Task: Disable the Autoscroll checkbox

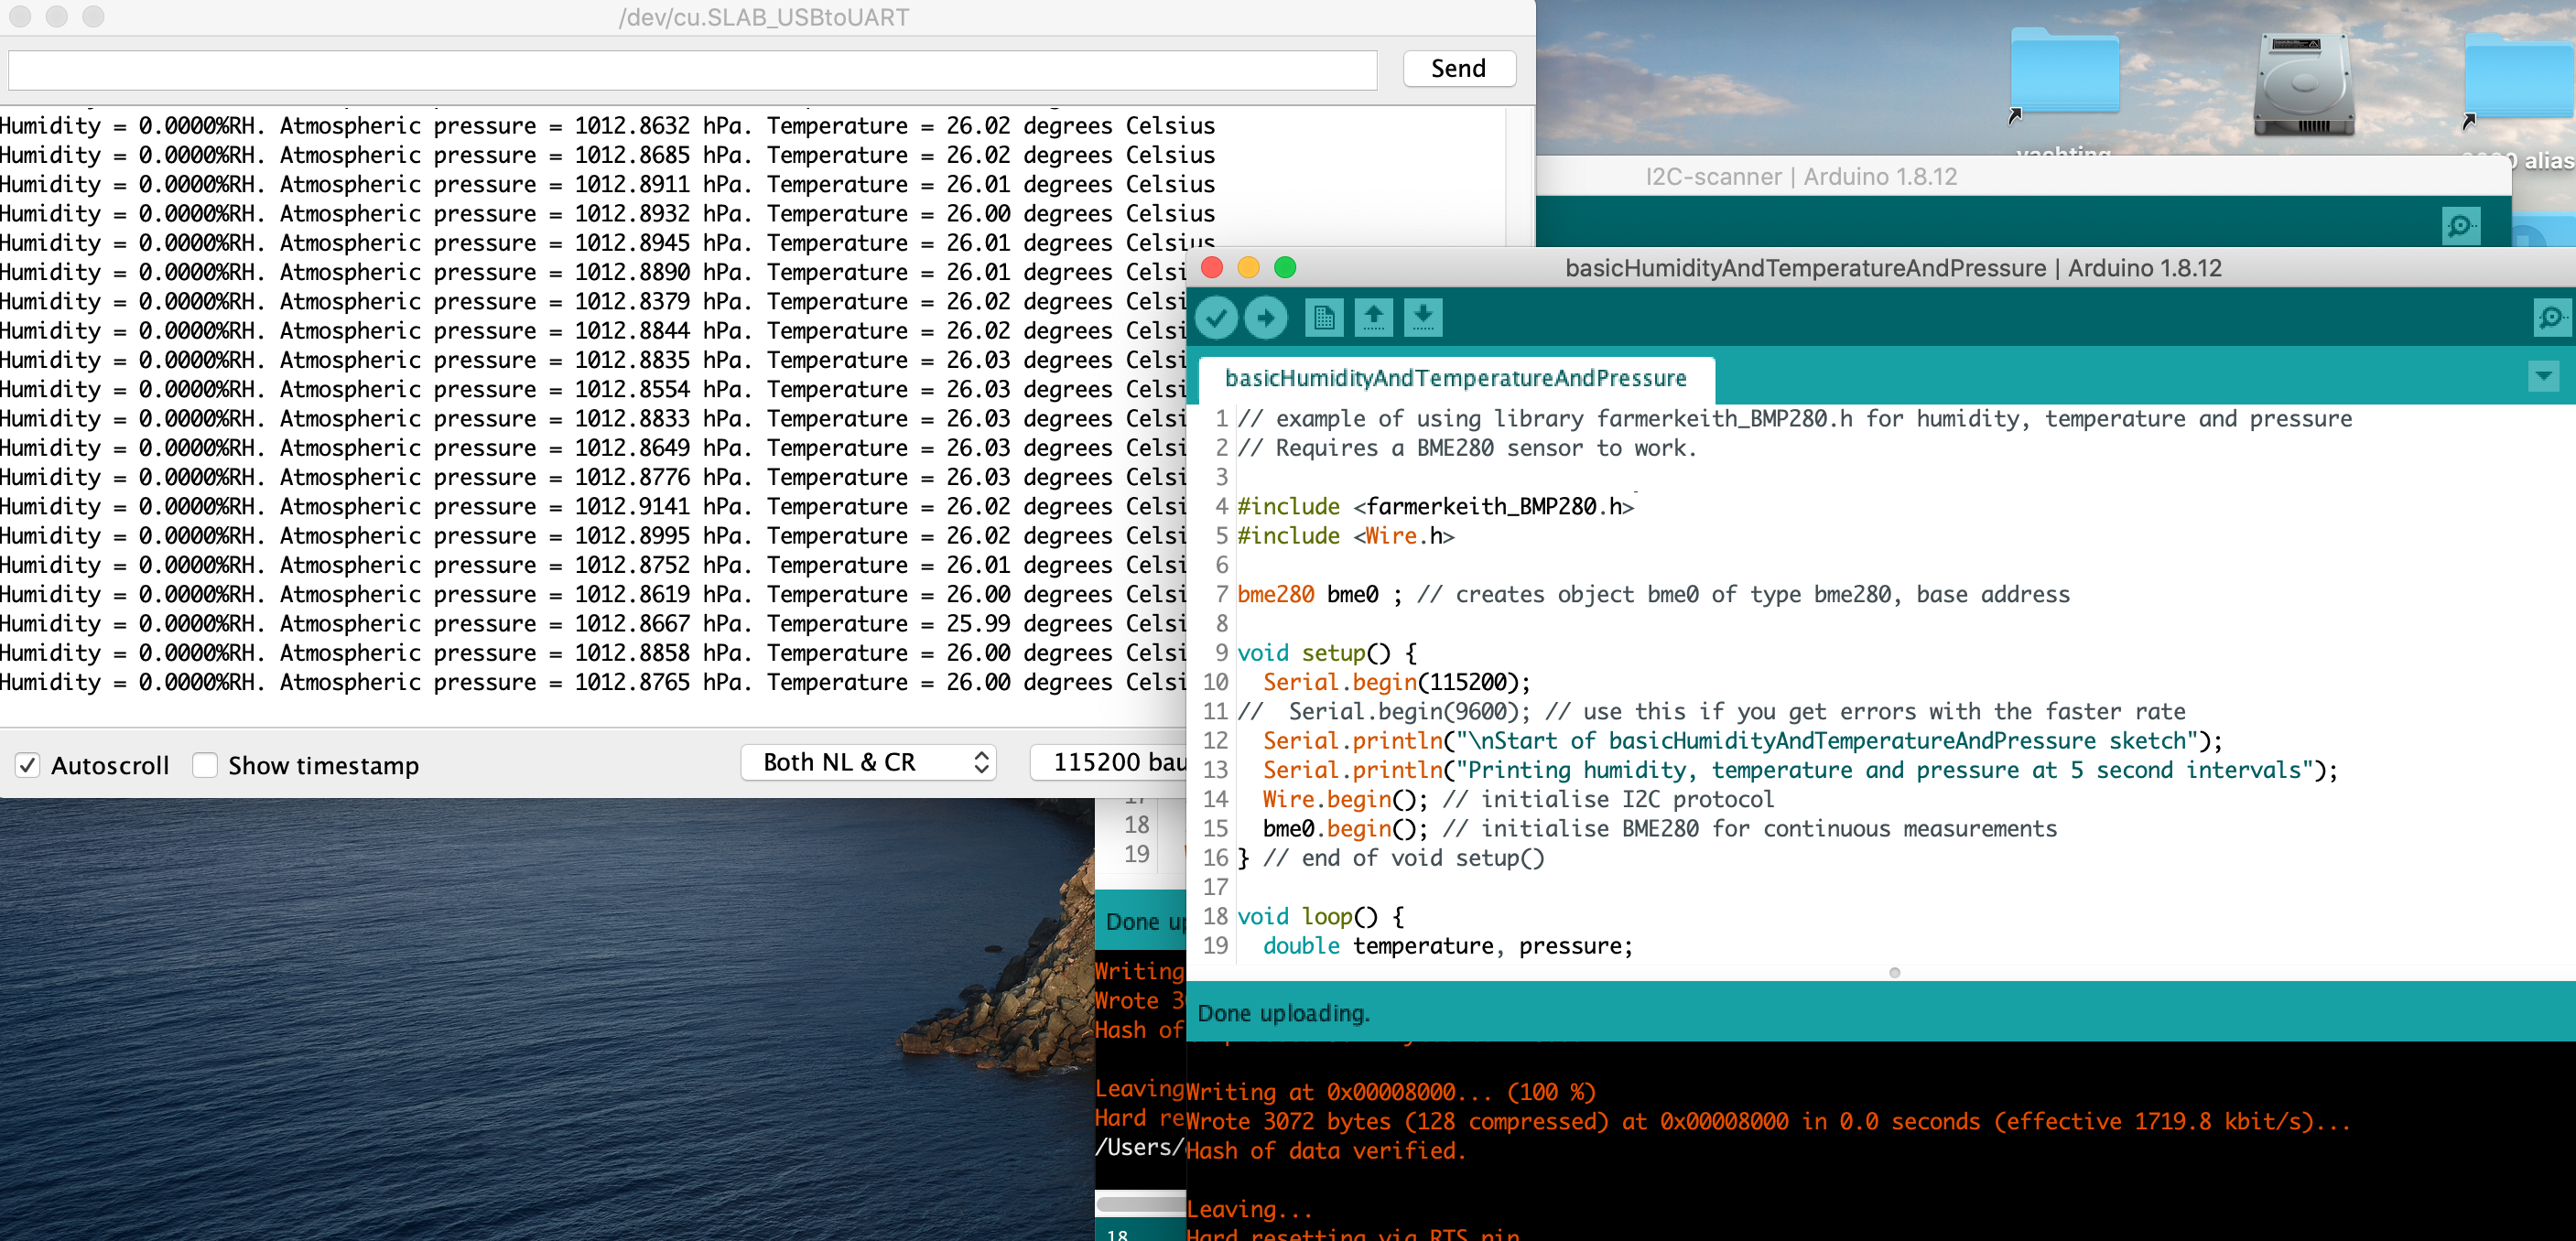Action: (28, 765)
